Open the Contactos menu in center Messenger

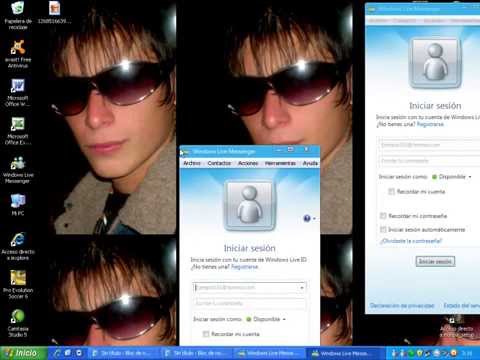(x=219, y=163)
